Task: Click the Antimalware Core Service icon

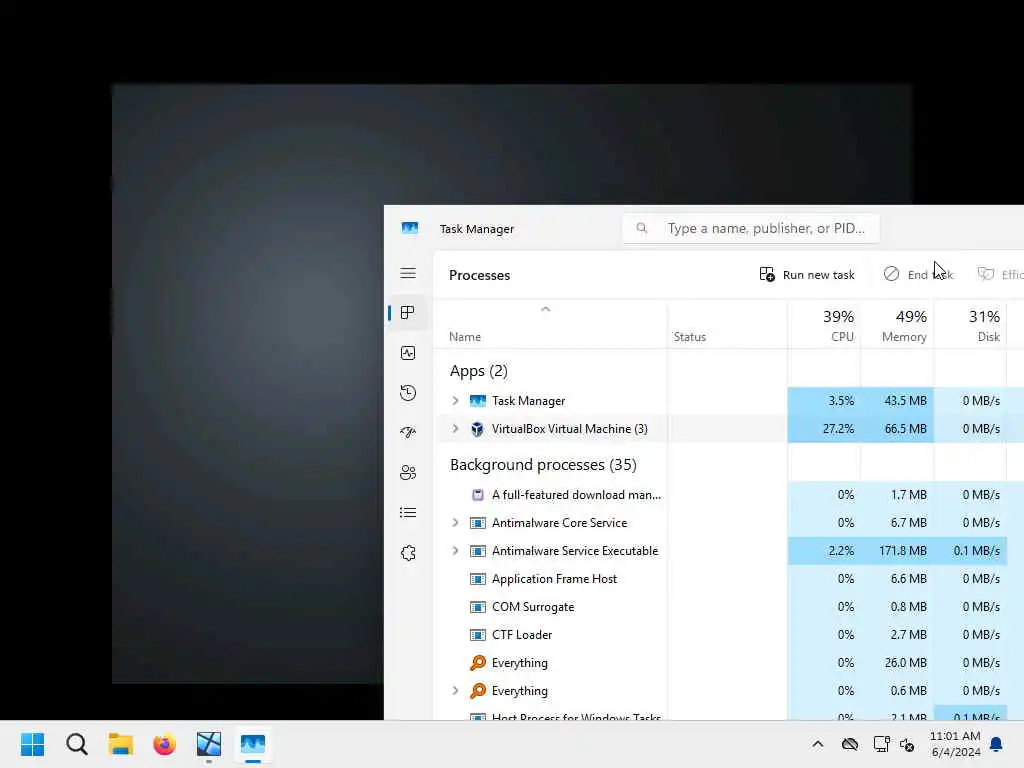Action: point(478,523)
